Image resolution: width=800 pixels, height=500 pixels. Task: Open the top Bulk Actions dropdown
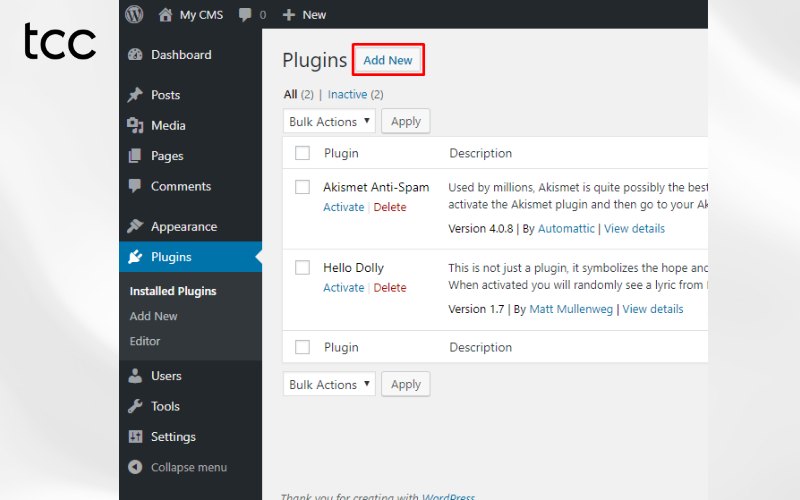click(x=329, y=121)
